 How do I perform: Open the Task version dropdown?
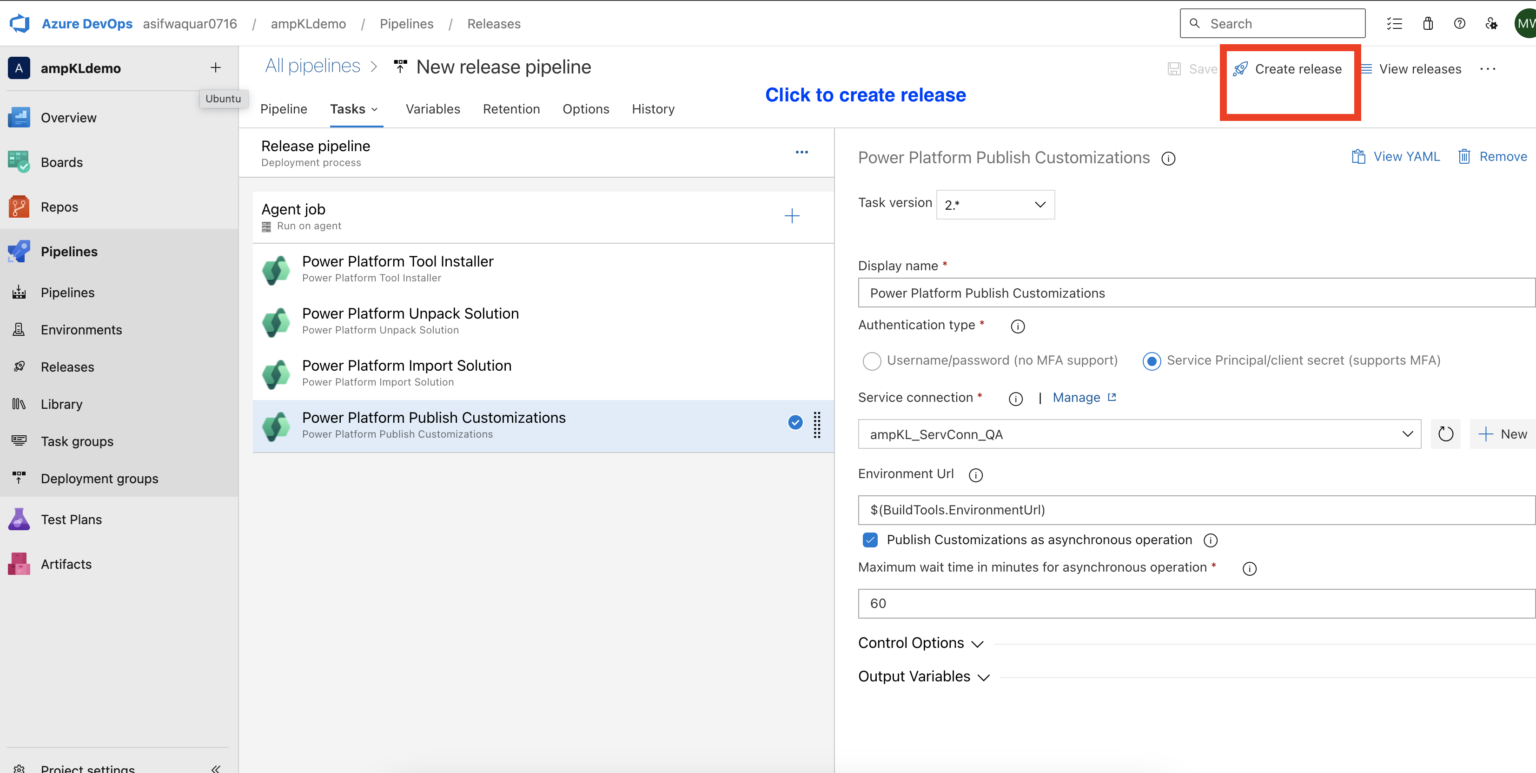[995, 204]
